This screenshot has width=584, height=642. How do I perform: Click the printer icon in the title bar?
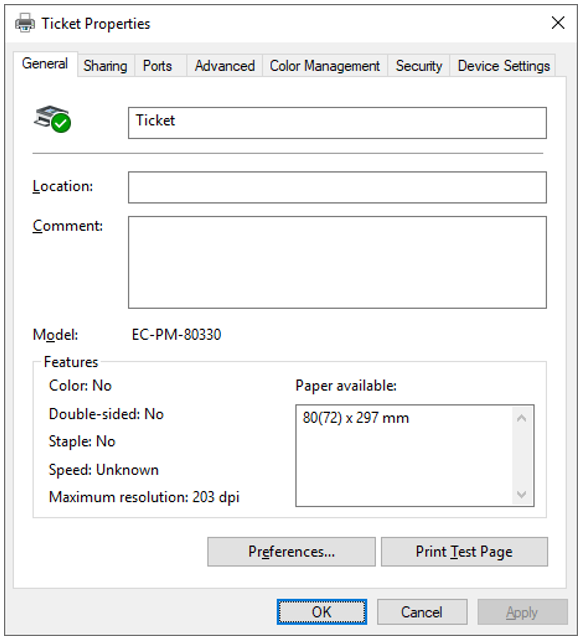click(x=25, y=23)
